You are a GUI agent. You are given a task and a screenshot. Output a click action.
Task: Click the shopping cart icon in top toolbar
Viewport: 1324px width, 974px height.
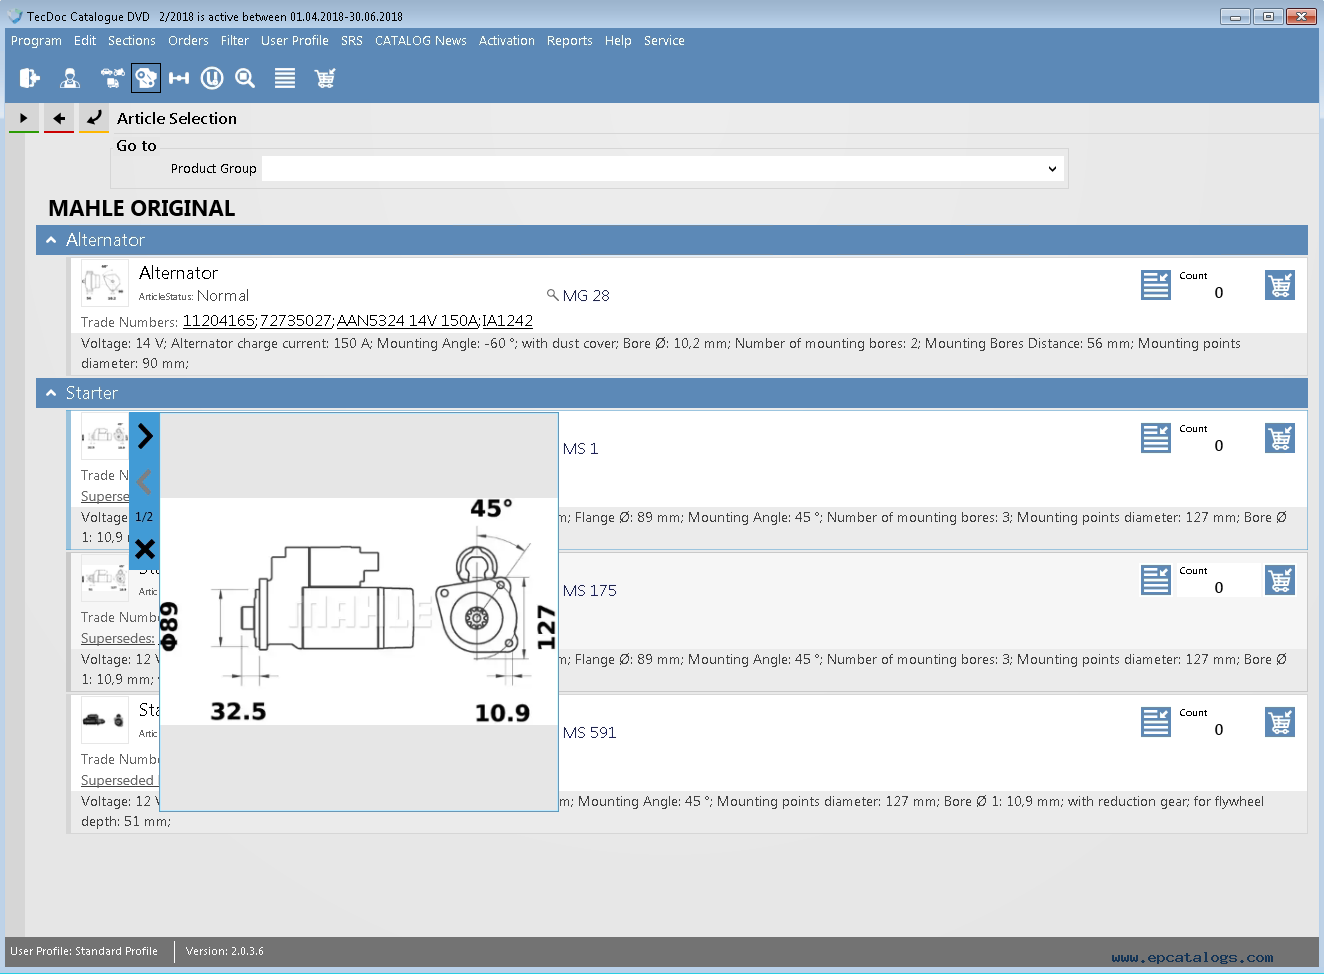pos(324,78)
